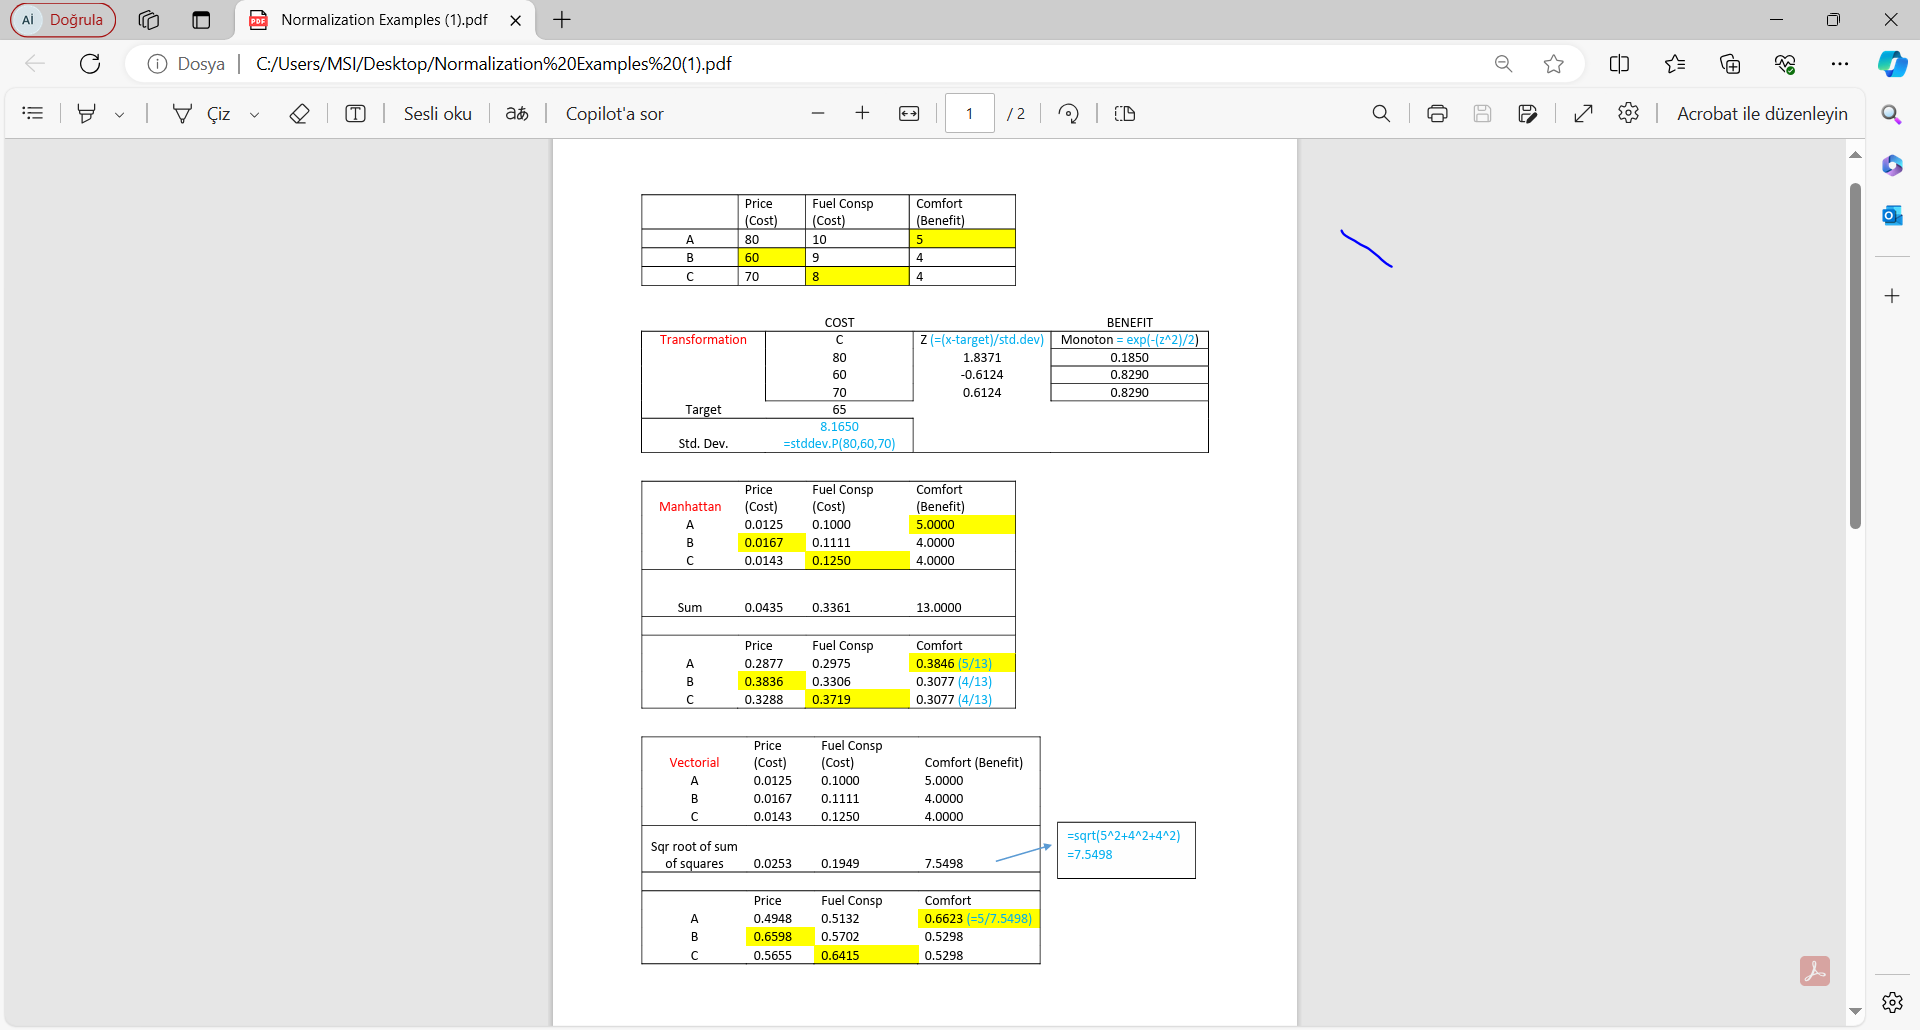Image resolution: width=1920 pixels, height=1030 pixels.
Task: Open the browser settings and more menu
Action: coord(1840,64)
